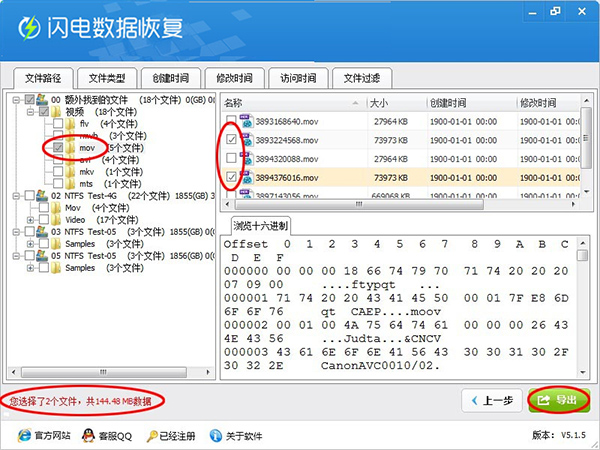Screen dimensions: 600x450
Task: Switch to the 文件过滤 tab
Action: pos(362,78)
